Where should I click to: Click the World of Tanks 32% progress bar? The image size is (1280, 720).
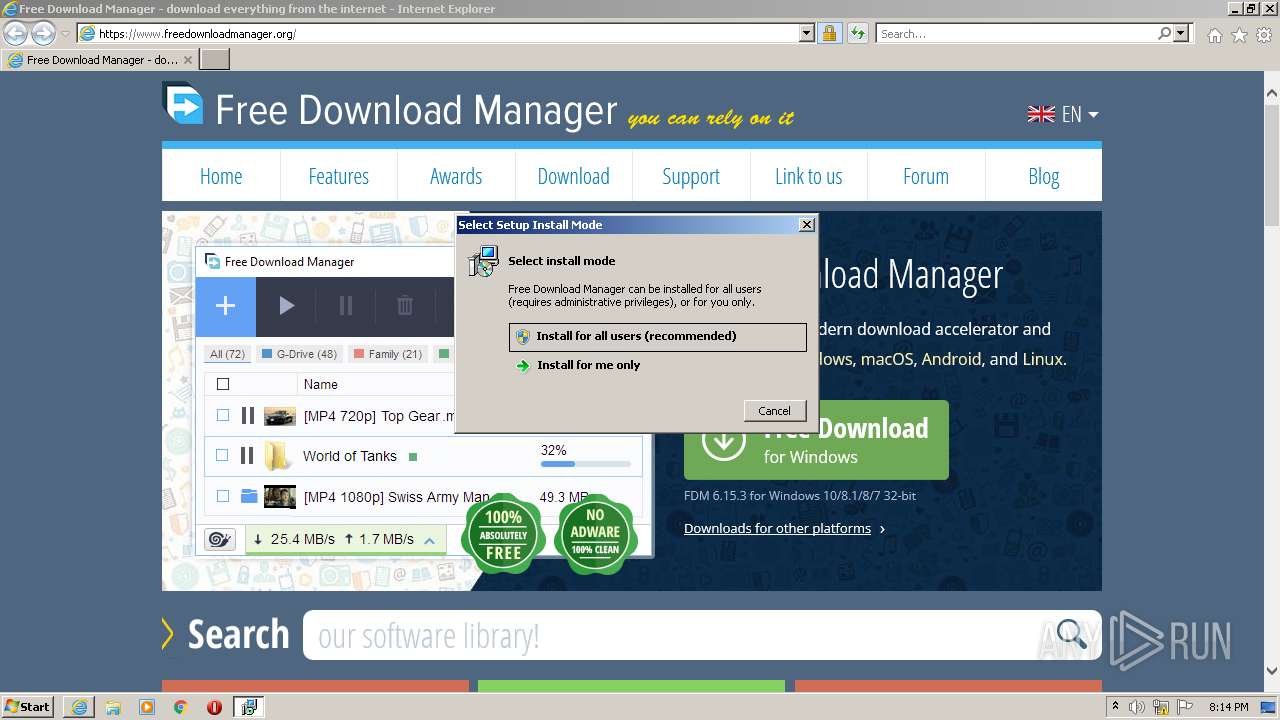pos(586,464)
